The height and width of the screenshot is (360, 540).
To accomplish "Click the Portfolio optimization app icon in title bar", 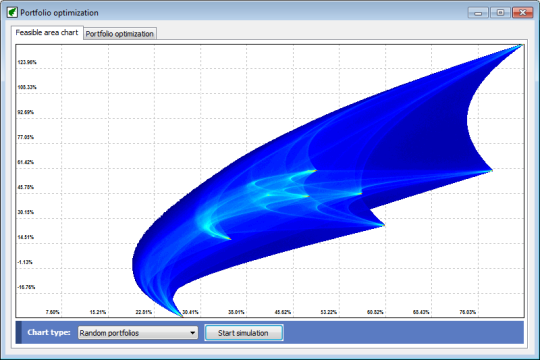I will click(12, 12).
